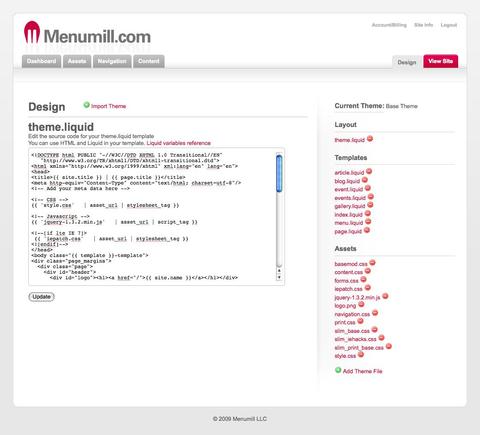The height and width of the screenshot is (435, 480).
Task: Delete slim_base.css using its red icon
Action: [374, 330]
